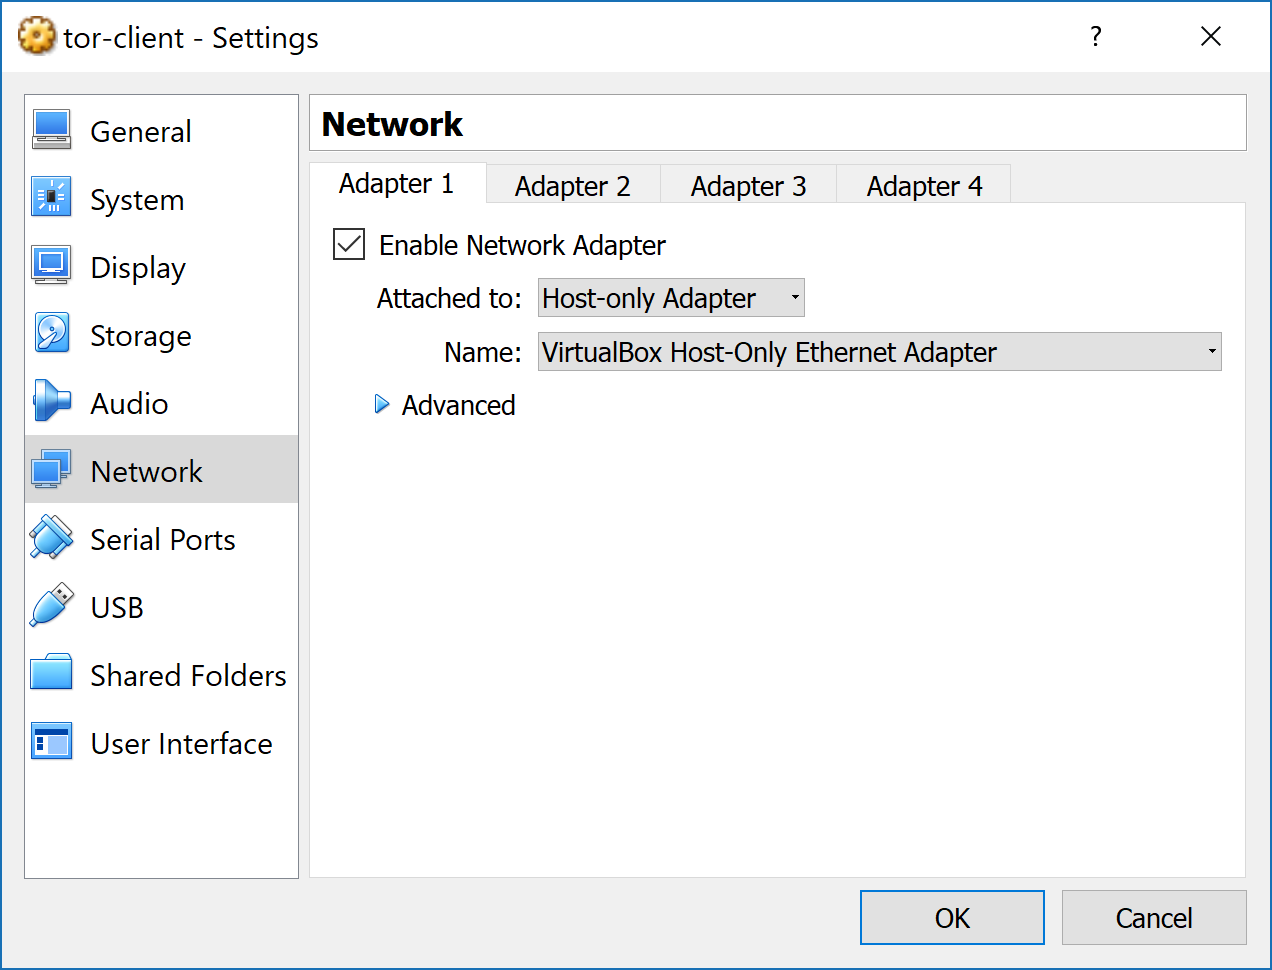Click the User Interface window icon
The height and width of the screenshot is (970, 1272).
click(51, 742)
